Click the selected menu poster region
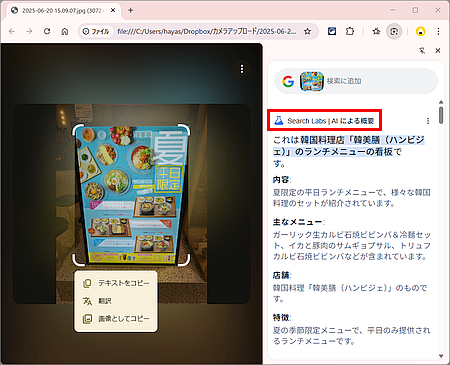This screenshot has height=365, width=450. pos(131,195)
